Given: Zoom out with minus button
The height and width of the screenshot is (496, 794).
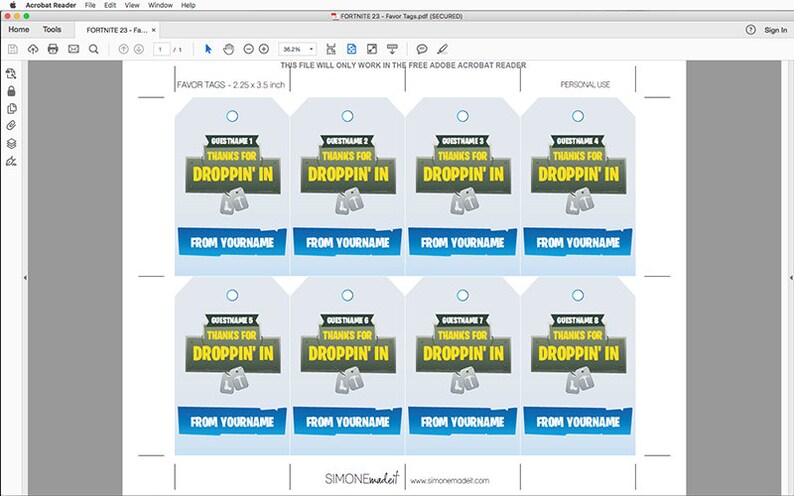Looking at the screenshot, I should click(248, 49).
